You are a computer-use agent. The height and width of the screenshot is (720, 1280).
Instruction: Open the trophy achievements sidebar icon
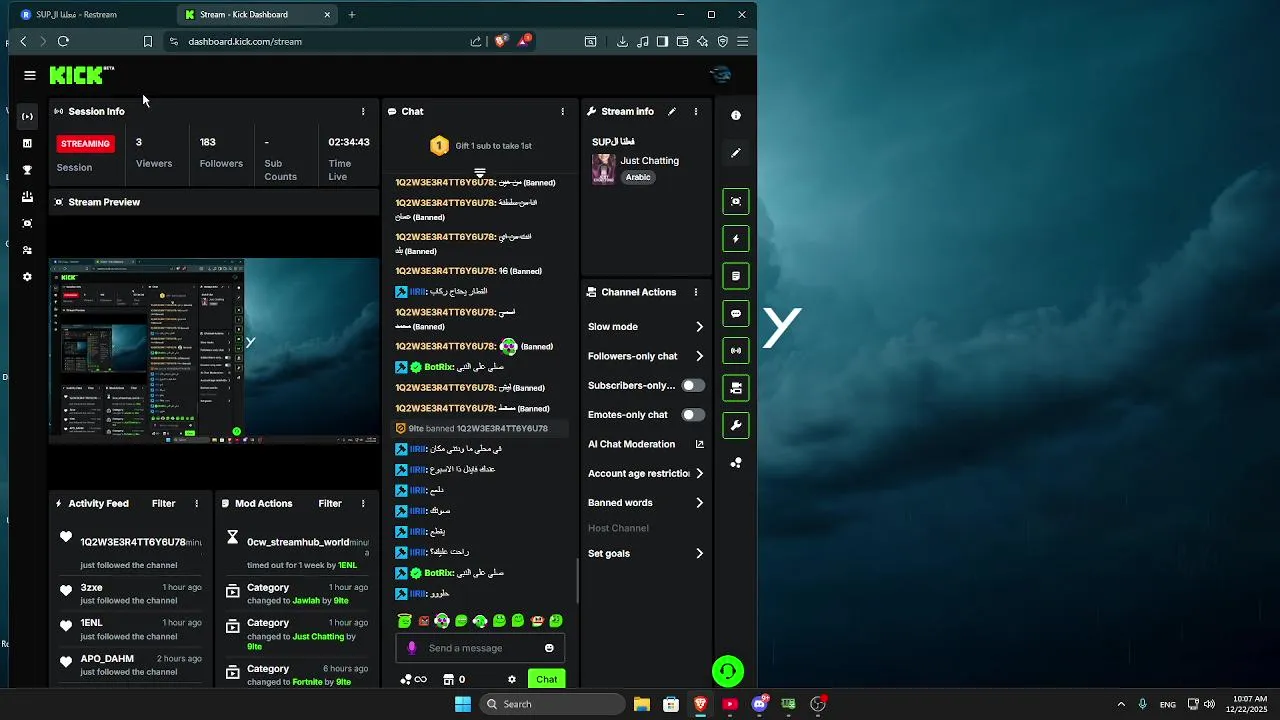pyautogui.click(x=27, y=170)
